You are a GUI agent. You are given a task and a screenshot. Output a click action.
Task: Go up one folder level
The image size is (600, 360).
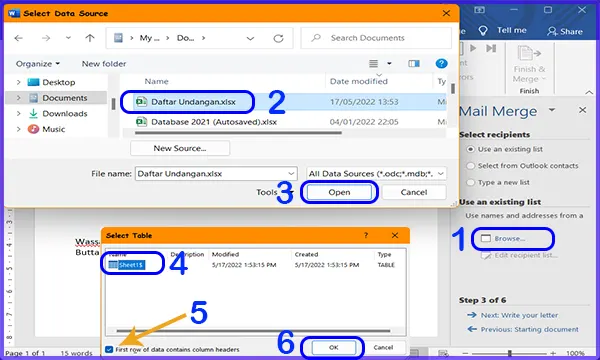click(x=90, y=38)
